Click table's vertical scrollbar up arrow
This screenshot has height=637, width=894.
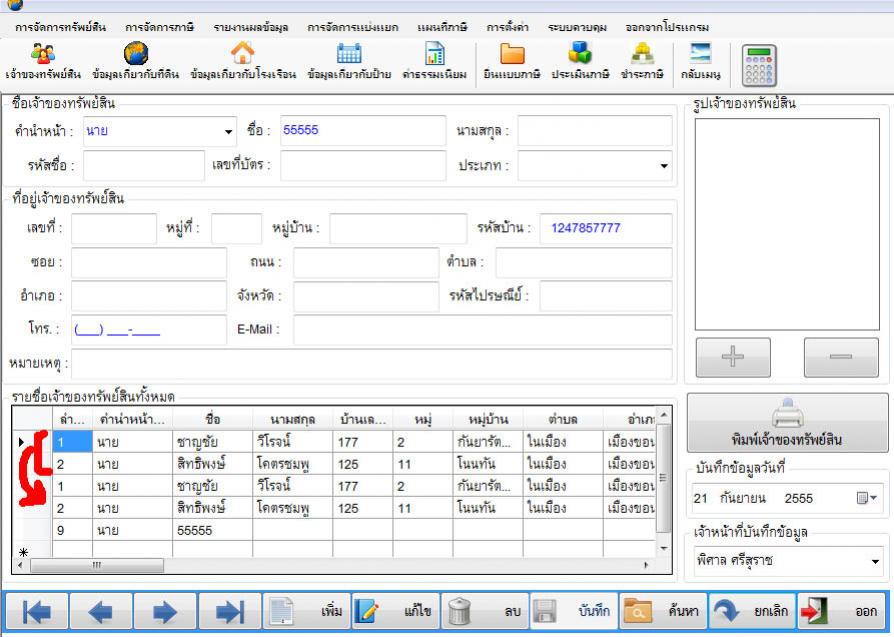click(x=663, y=415)
